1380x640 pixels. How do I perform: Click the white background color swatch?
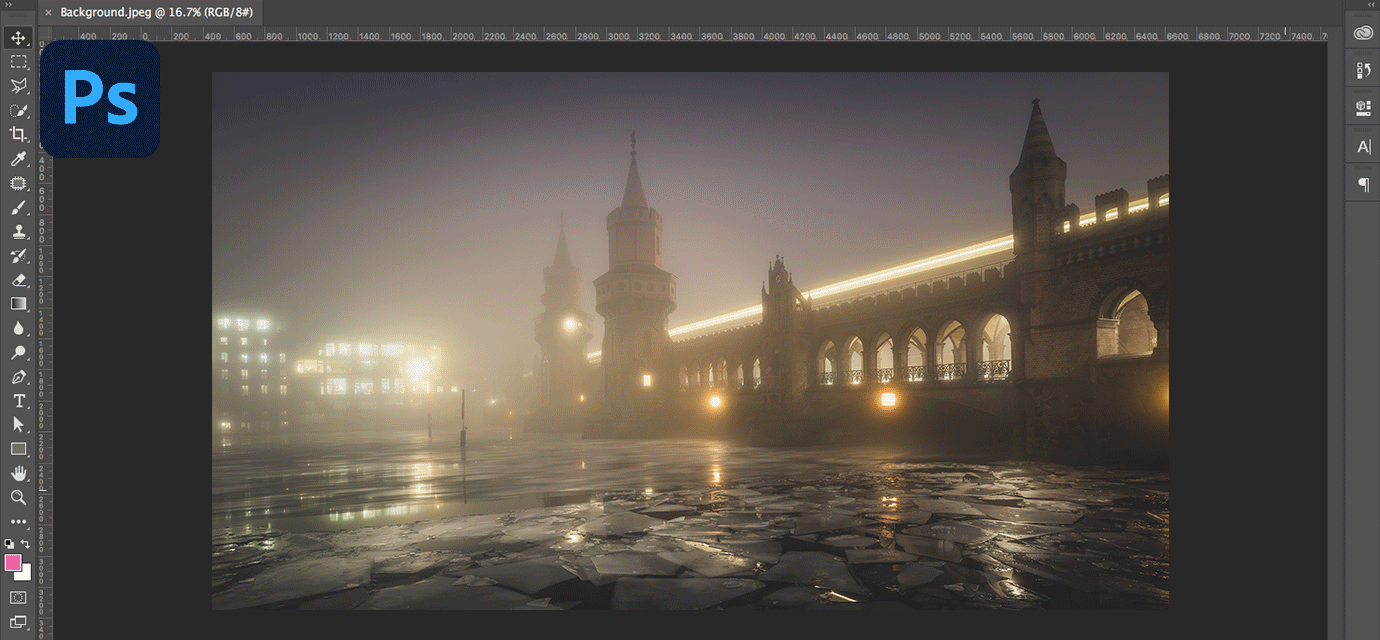(x=25, y=574)
